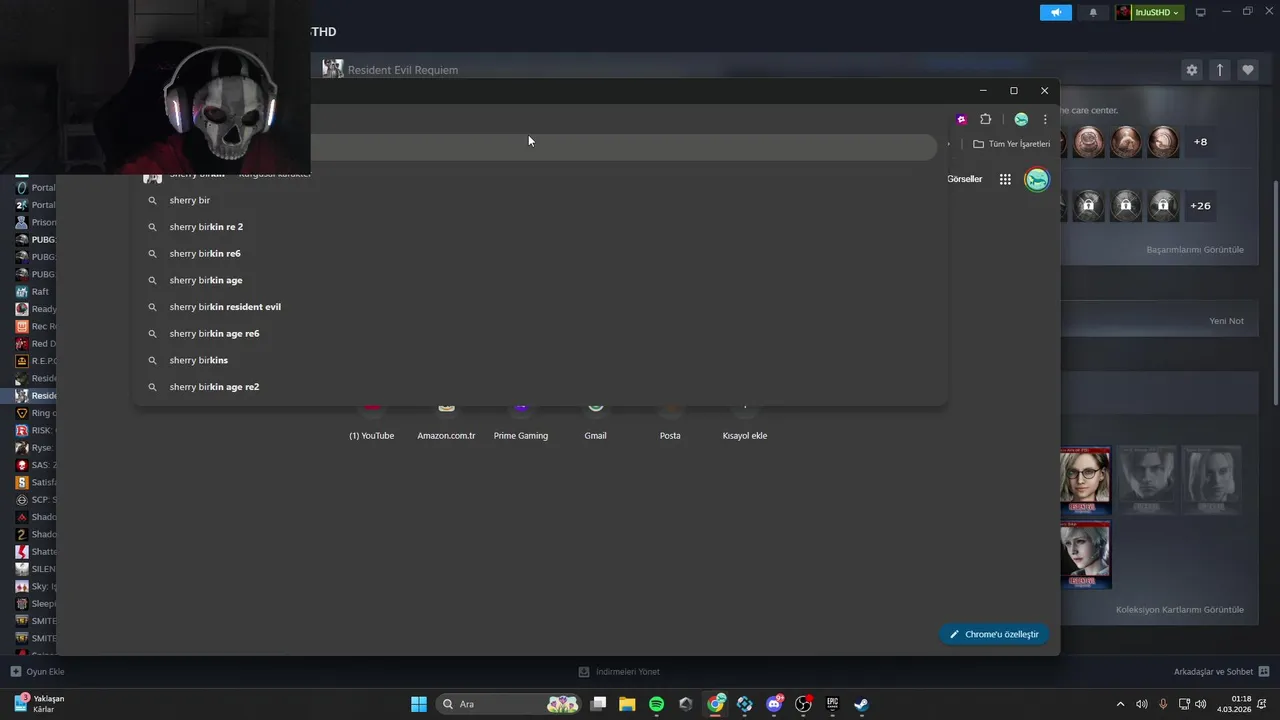Open game settings gear in Steam
The width and height of the screenshot is (1280, 720).
1191,70
